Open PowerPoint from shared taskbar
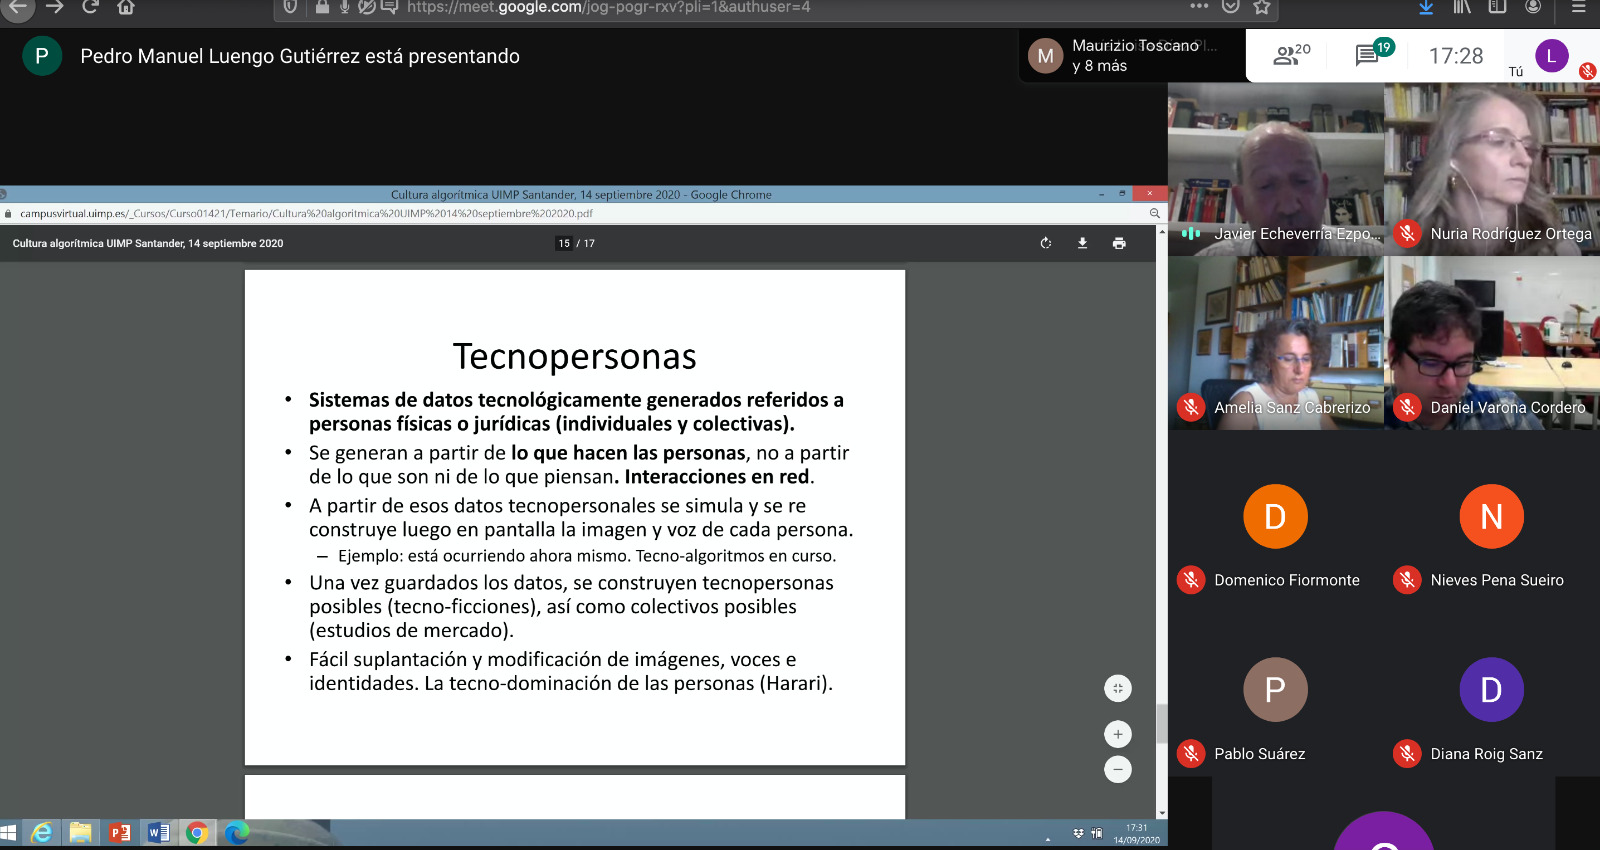Viewport: 1600px width, 850px height. (120, 832)
